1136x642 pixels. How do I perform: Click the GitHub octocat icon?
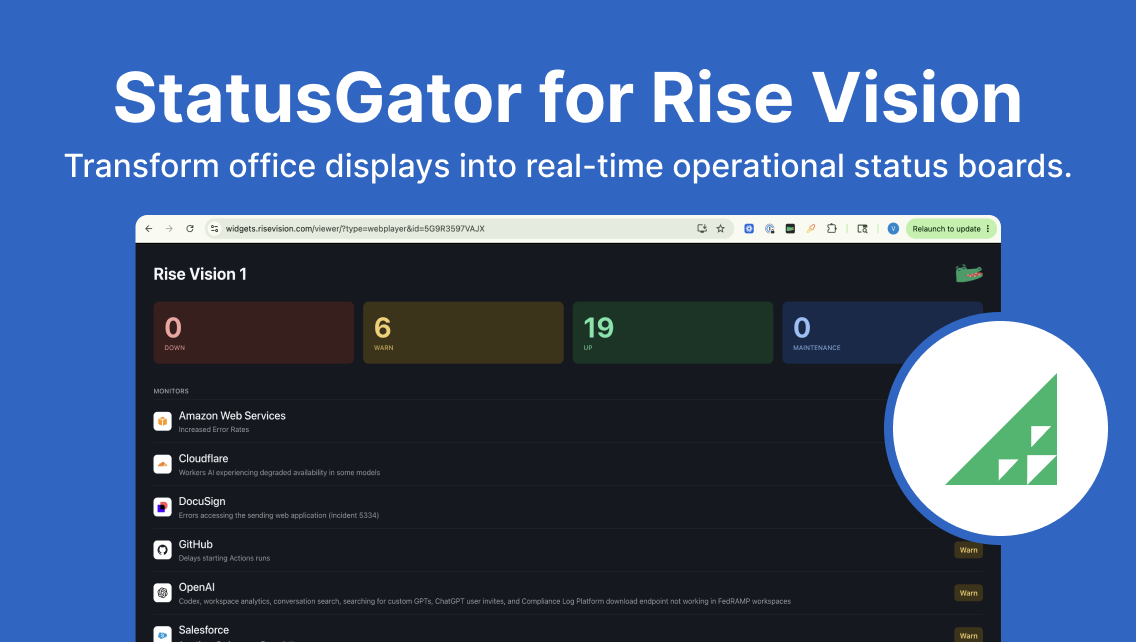tap(162, 550)
